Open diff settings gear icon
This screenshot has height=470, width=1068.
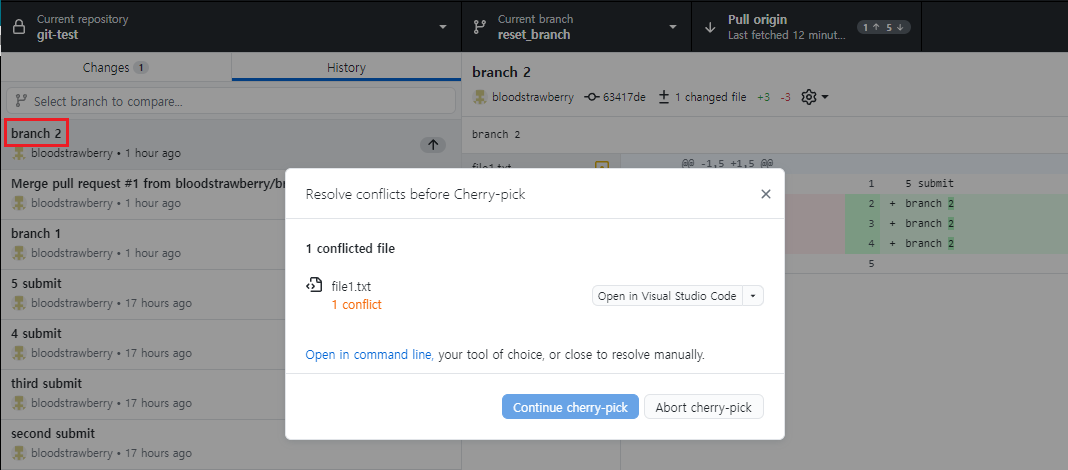tap(808, 97)
